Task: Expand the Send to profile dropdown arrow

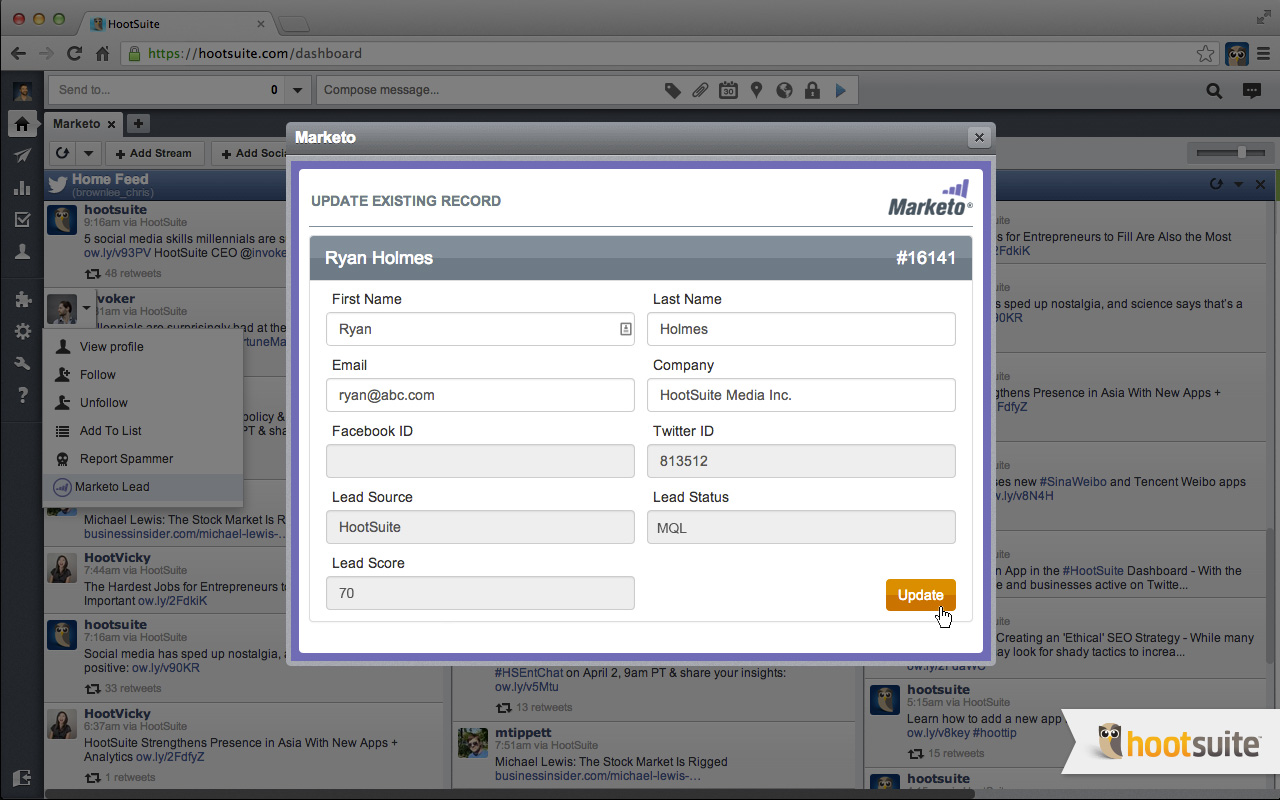Action: coord(297,90)
